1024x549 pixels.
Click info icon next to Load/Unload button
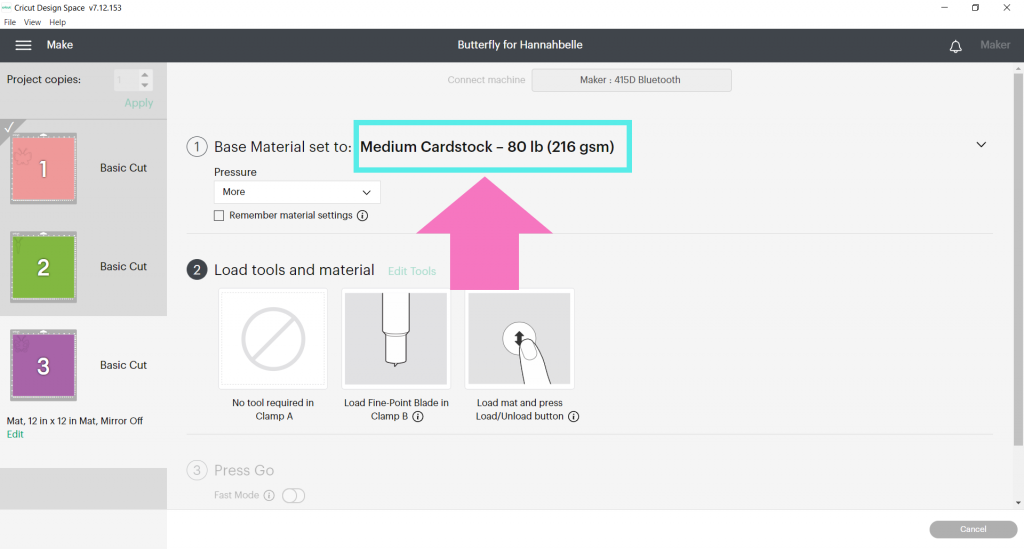[x=573, y=416]
